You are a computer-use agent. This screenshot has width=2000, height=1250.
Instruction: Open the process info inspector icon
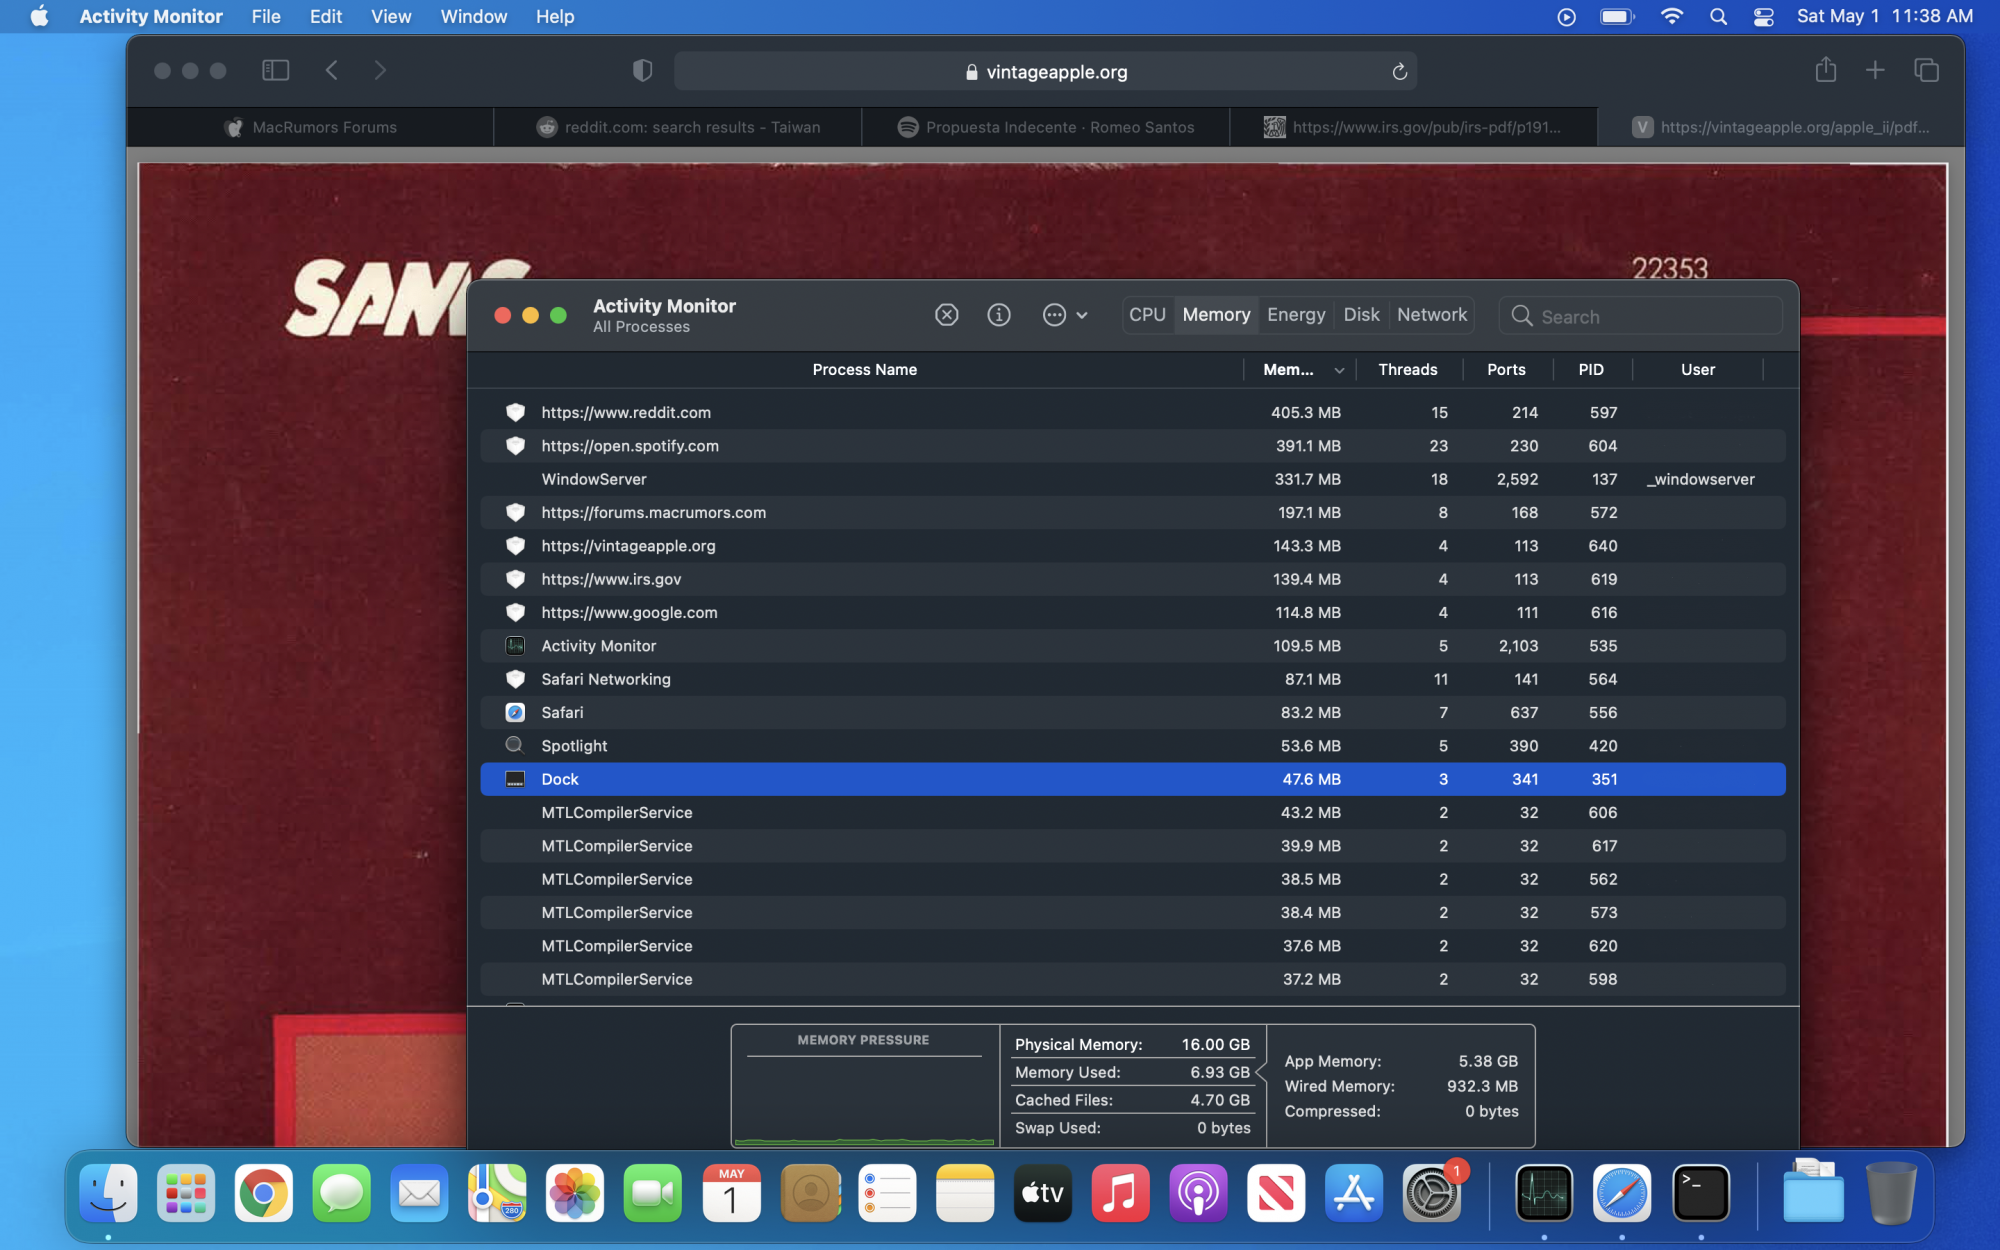click(x=998, y=315)
